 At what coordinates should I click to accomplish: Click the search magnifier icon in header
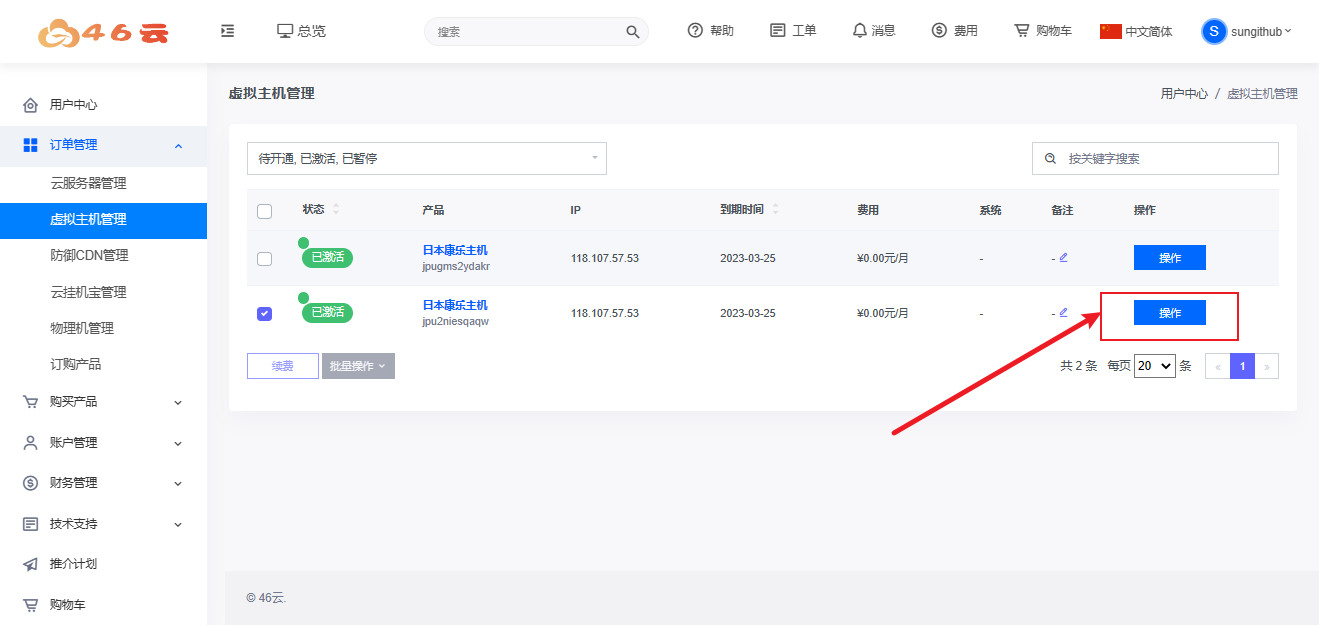tap(632, 32)
